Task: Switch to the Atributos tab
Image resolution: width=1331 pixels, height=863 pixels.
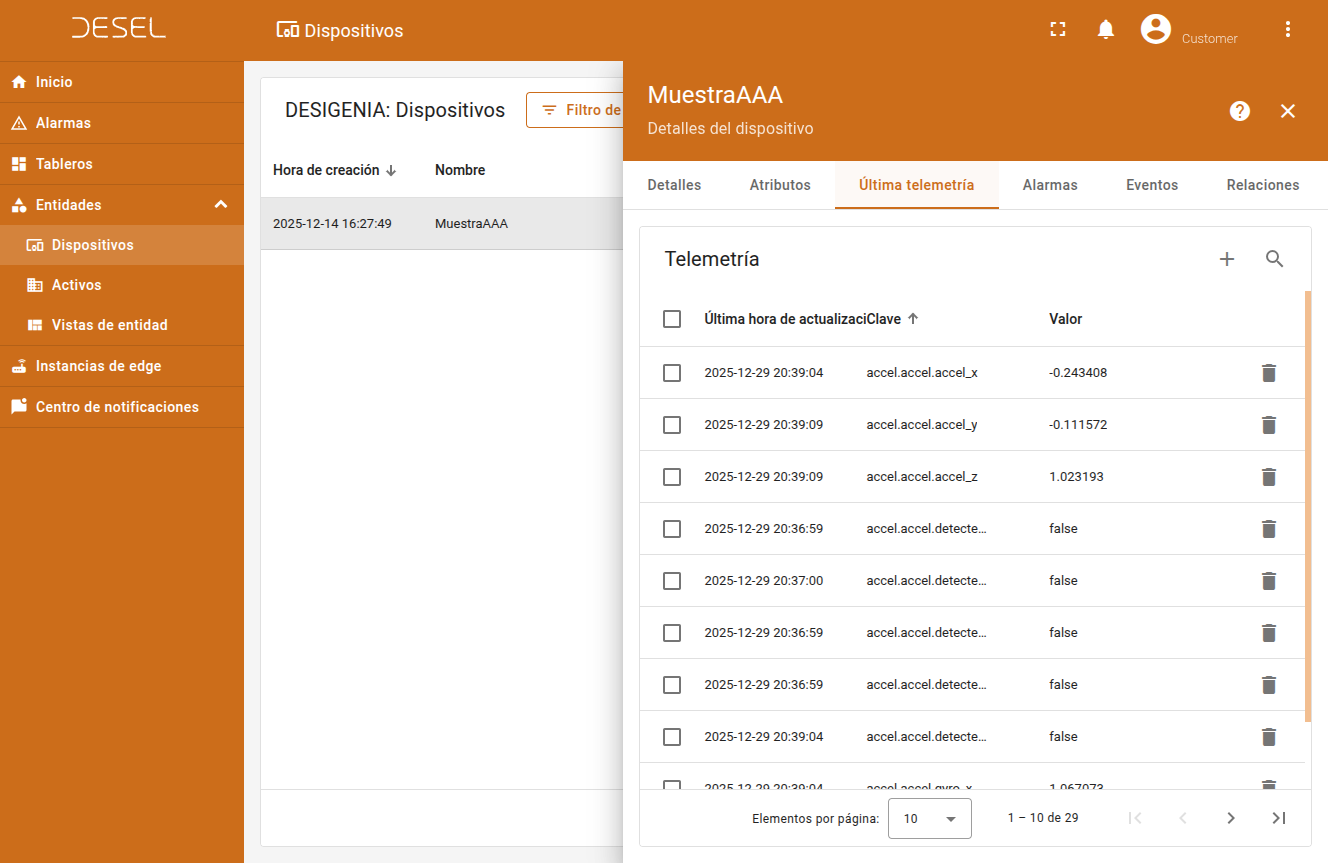Action: click(780, 185)
